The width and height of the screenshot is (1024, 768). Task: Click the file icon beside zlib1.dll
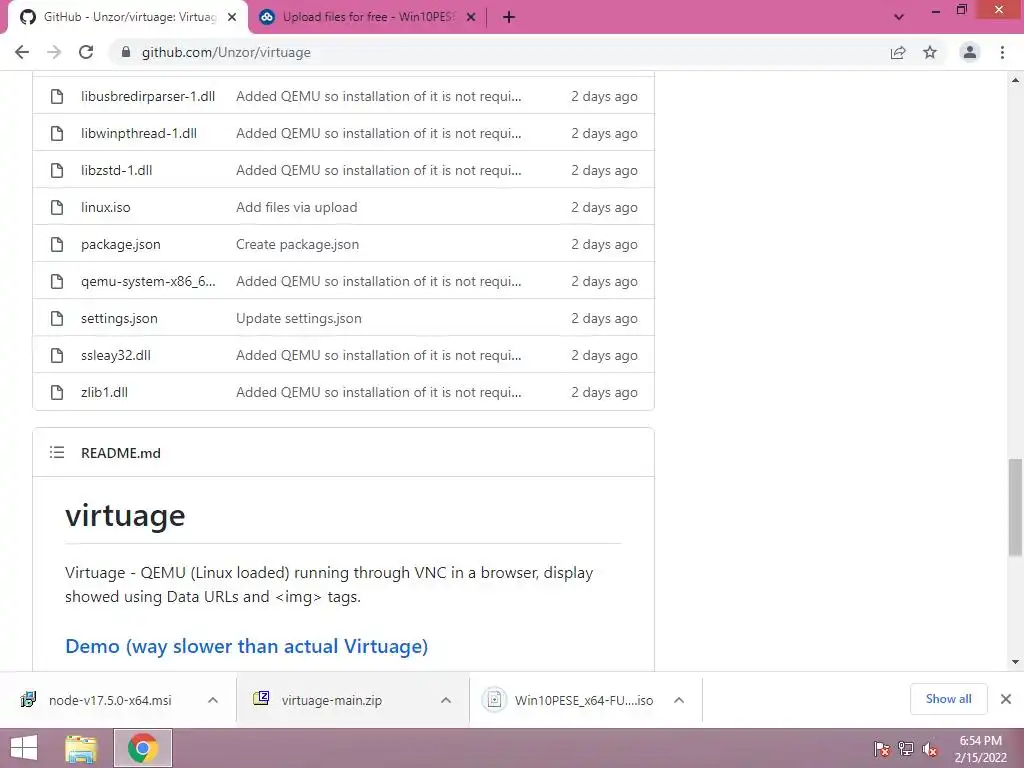click(x=57, y=392)
